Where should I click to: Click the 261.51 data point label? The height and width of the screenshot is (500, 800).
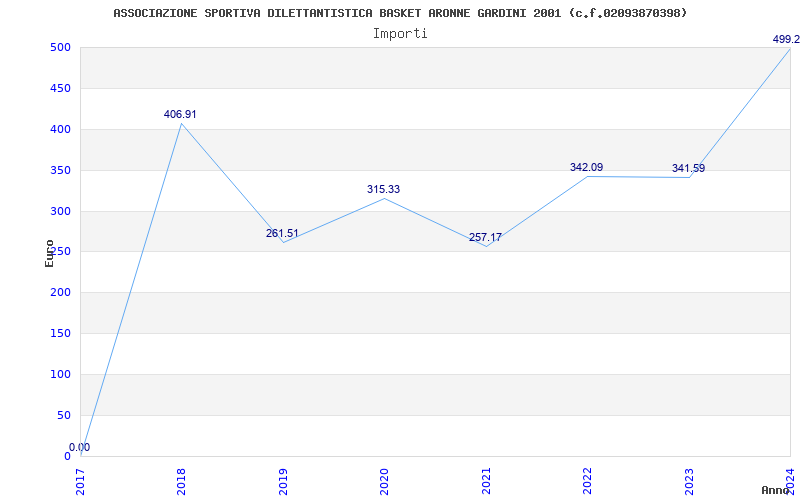282,233
